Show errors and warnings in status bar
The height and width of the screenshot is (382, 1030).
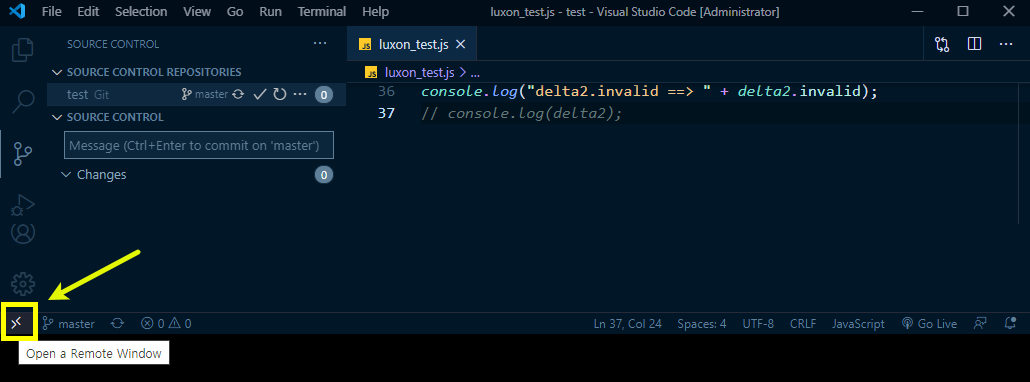[x=166, y=324]
